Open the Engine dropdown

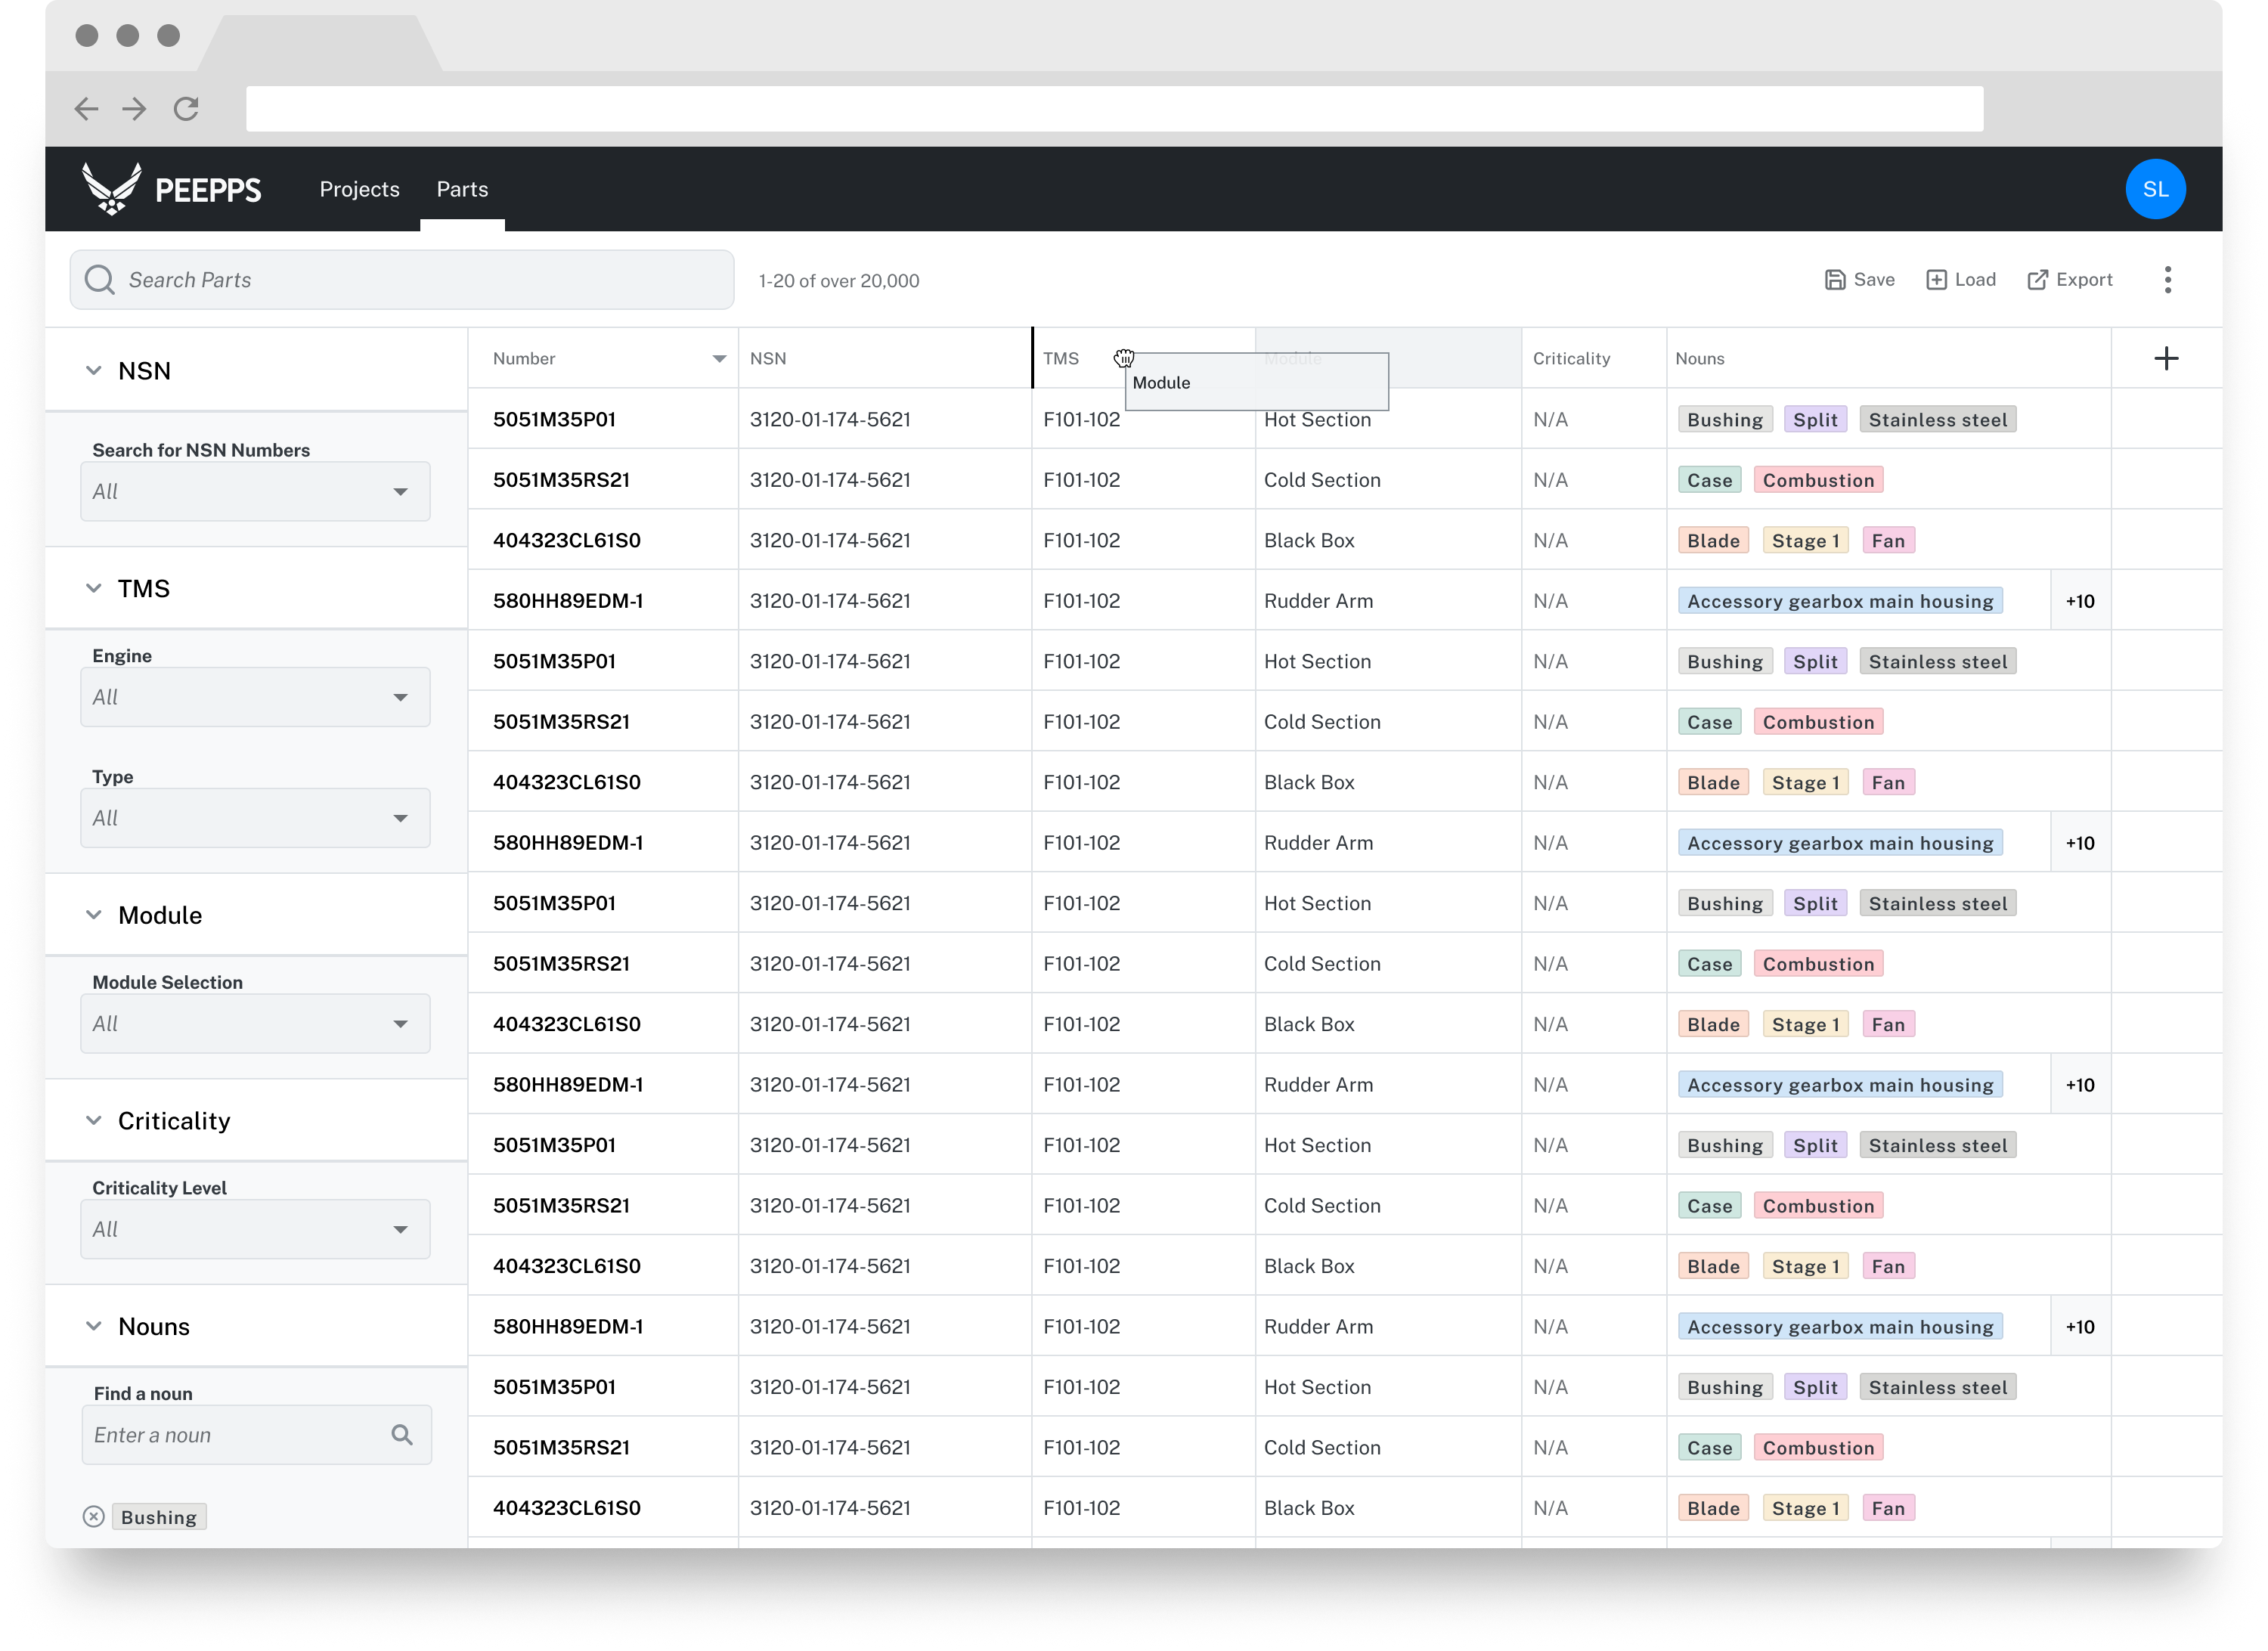[x=255, y=697]
